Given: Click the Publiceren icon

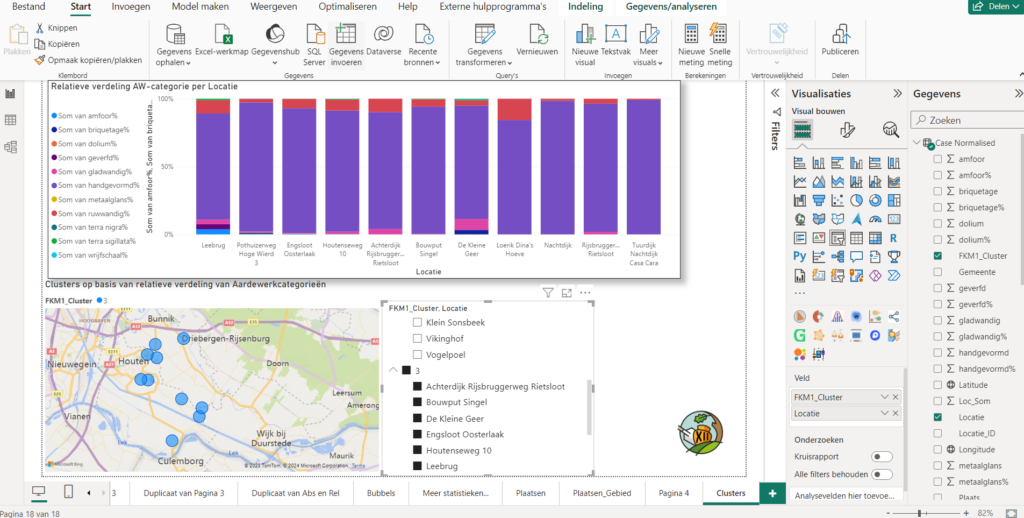Looking at the screenshot, I should coord(840,36).
